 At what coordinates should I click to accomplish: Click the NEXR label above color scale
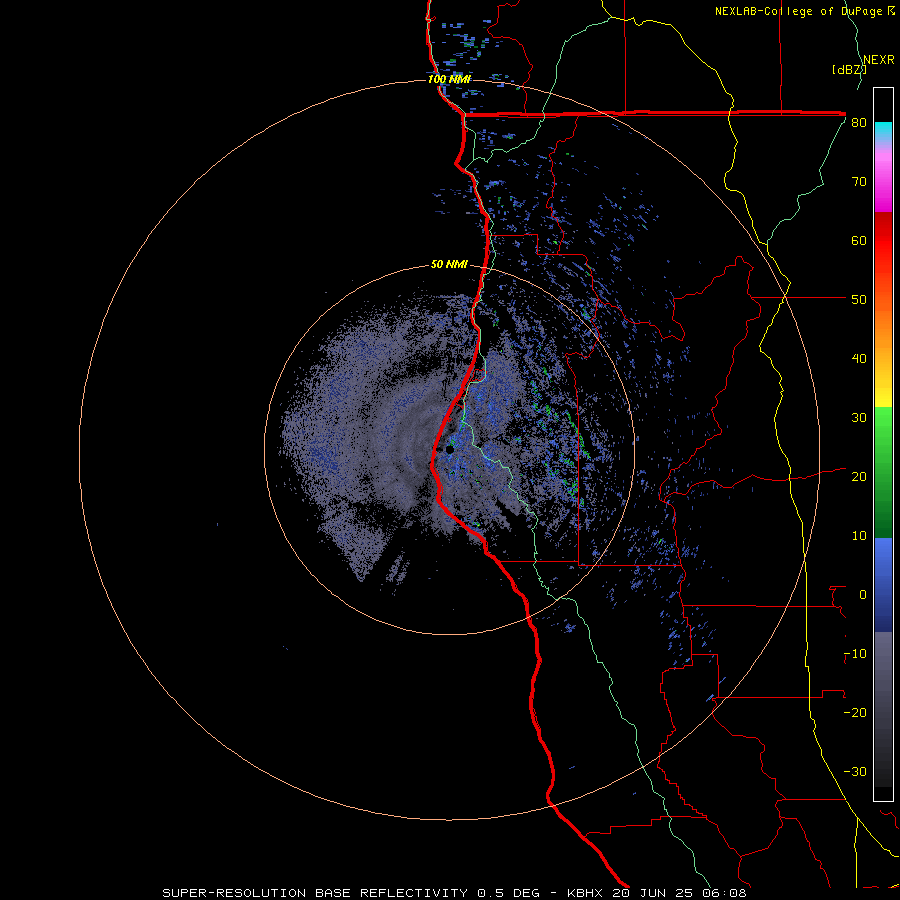tap(879, 60)
